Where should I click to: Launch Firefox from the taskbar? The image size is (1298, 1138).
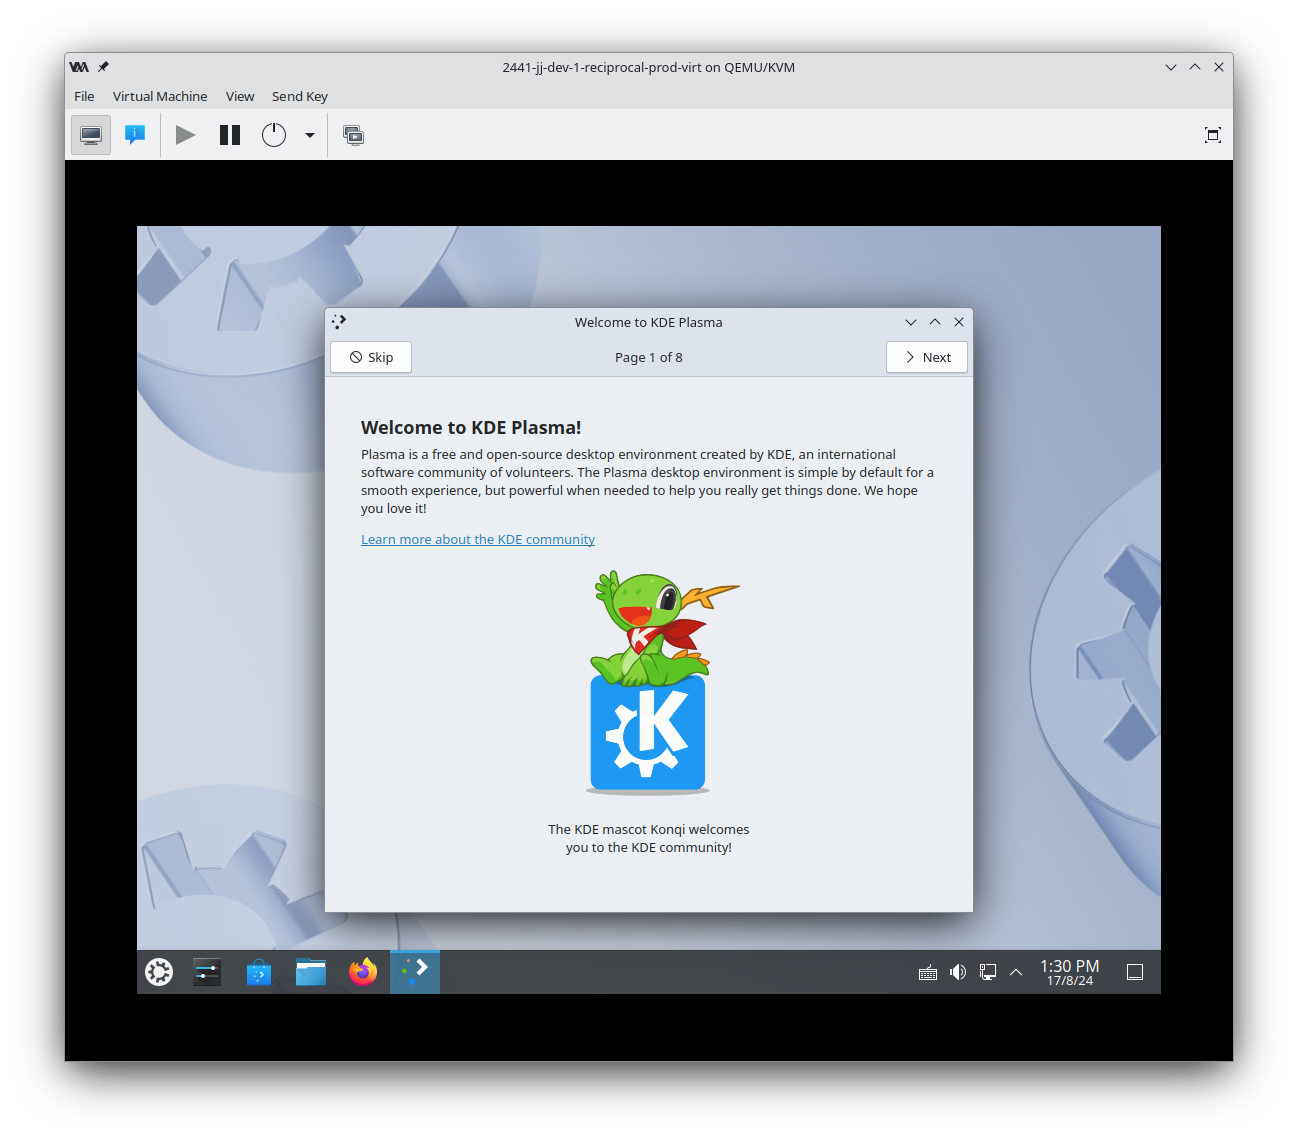363,972
